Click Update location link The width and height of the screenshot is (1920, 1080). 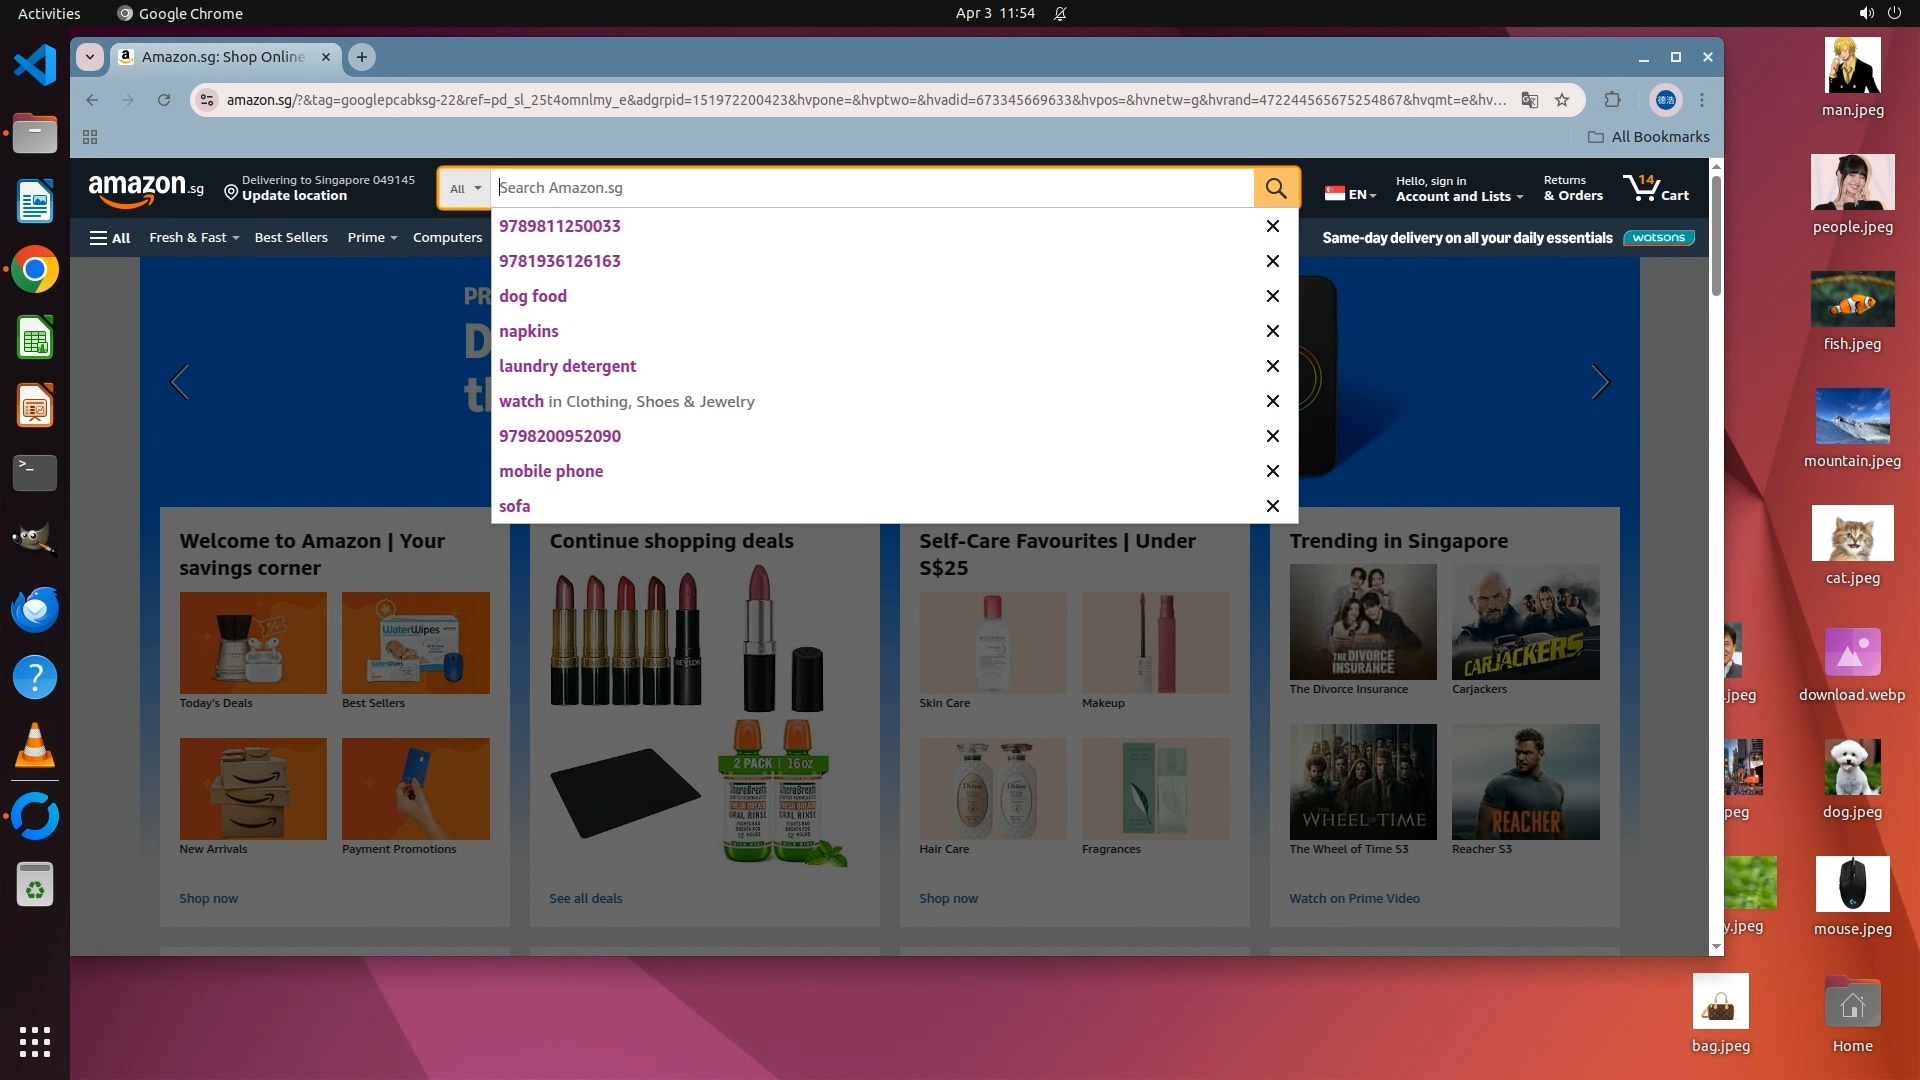tap(294, 196)
